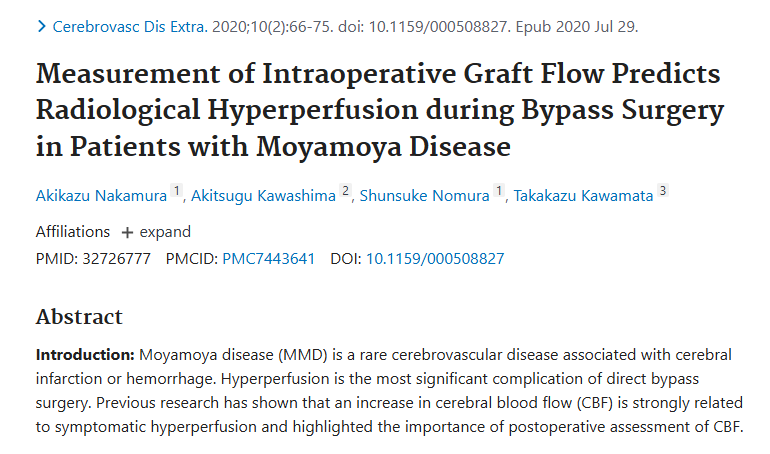
Task: Open author Takakazu Kawamata's link
Action: tap(583, 196)
